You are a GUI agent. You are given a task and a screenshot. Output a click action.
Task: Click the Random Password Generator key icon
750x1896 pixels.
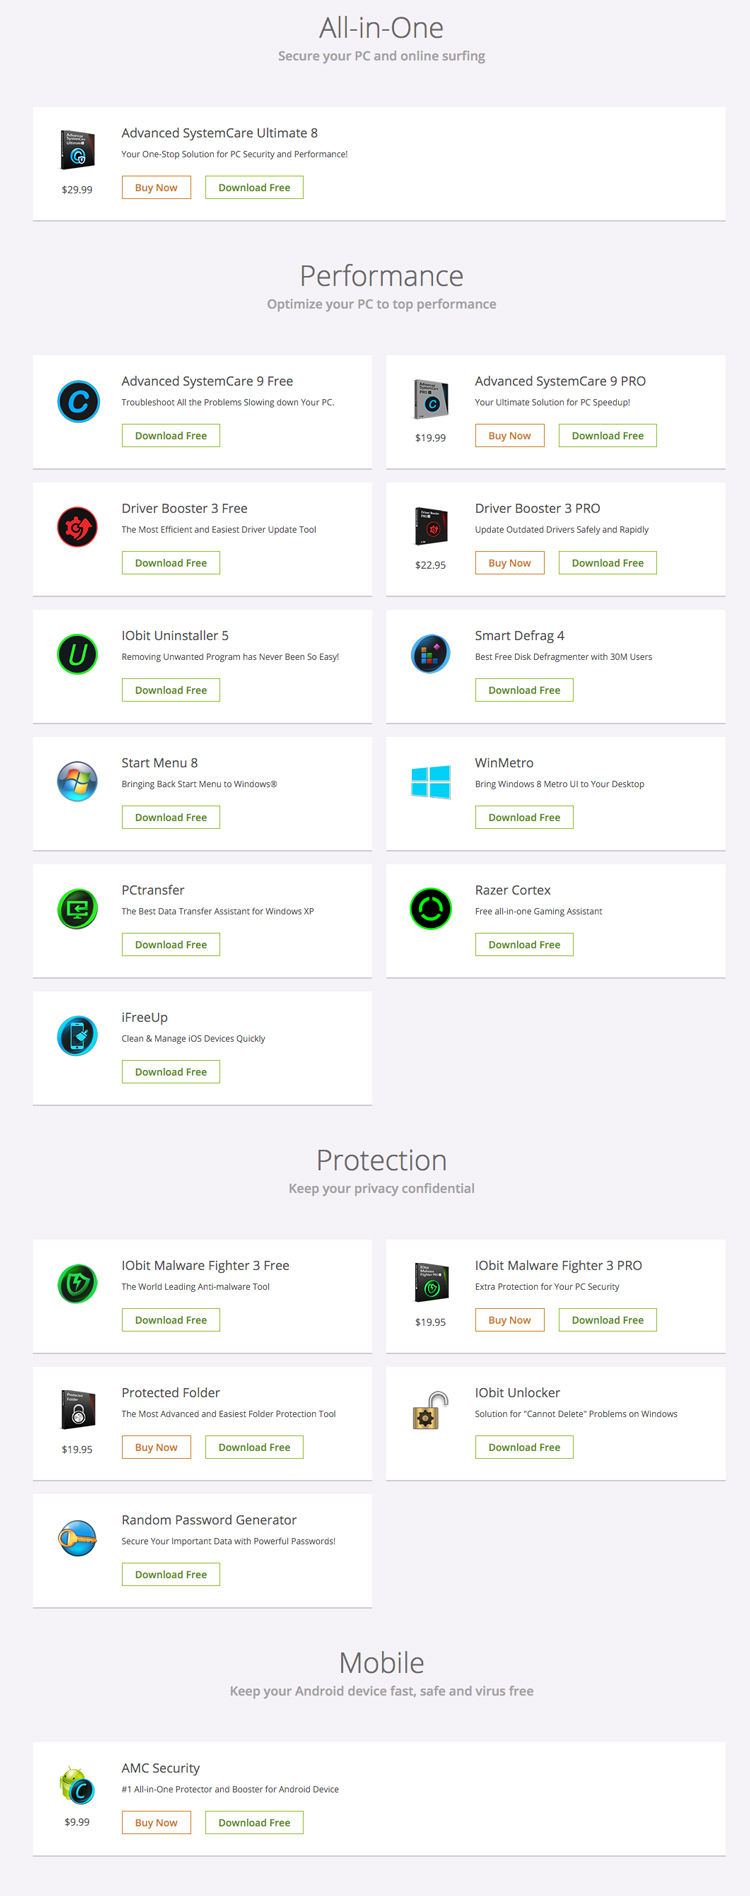(78, 1538)
